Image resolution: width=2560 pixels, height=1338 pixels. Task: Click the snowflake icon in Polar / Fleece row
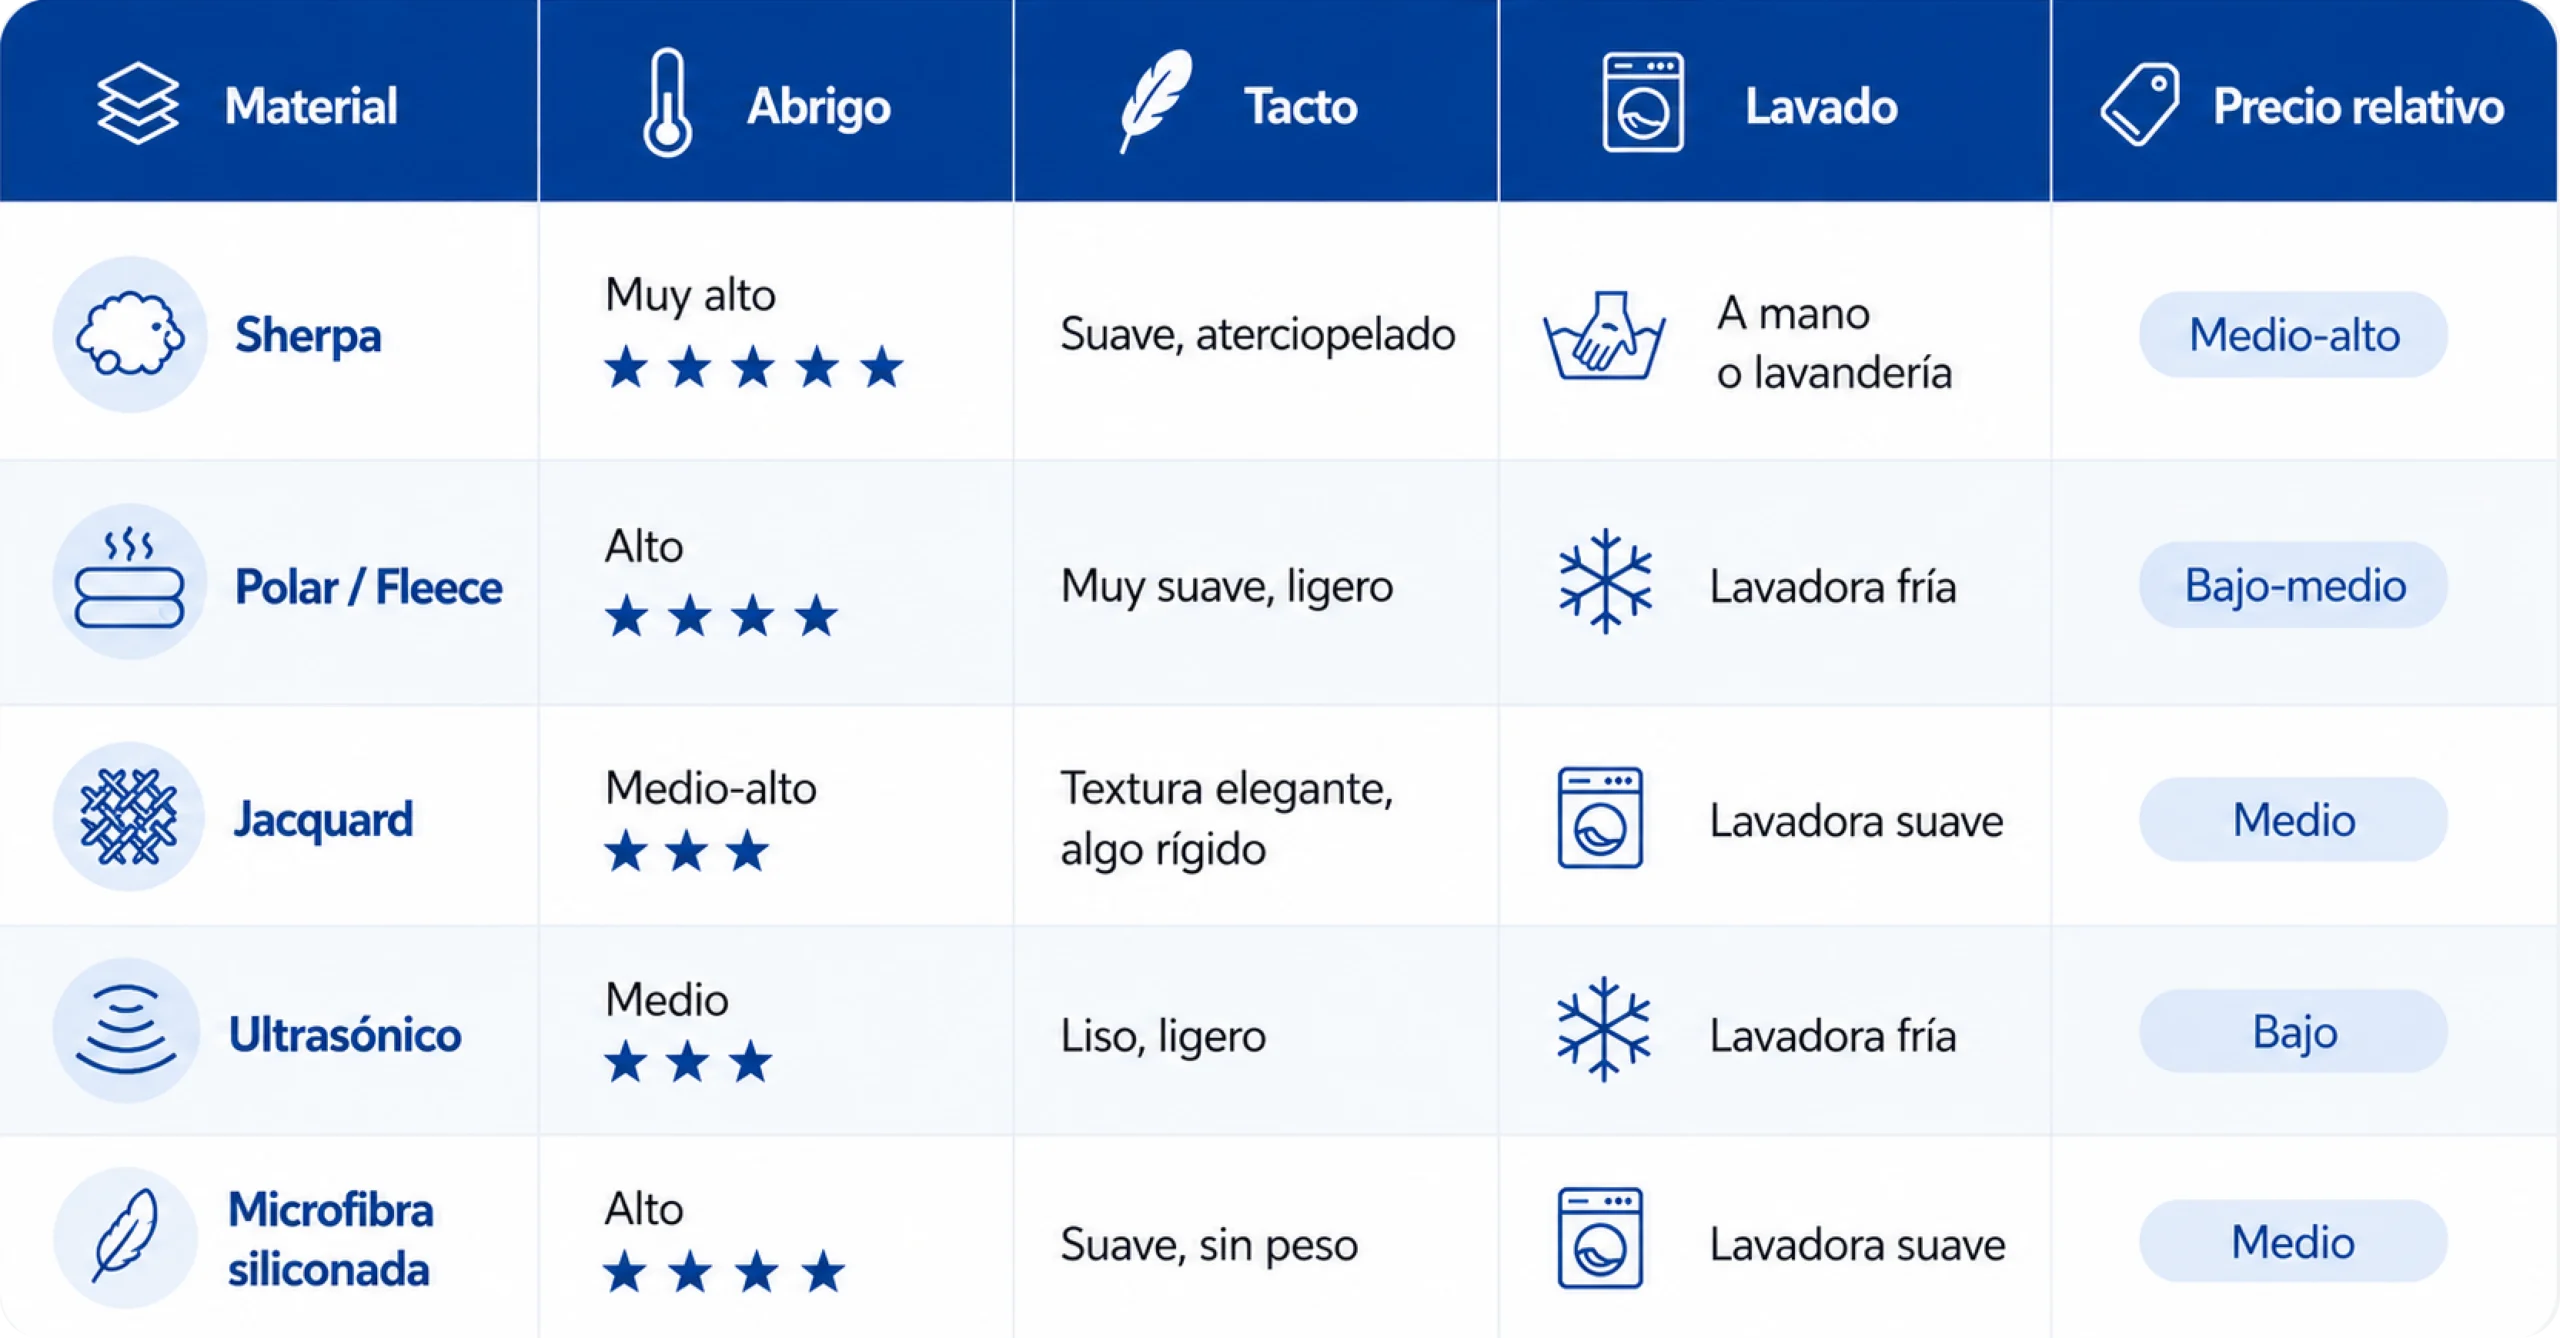(x=1605, y=582)
